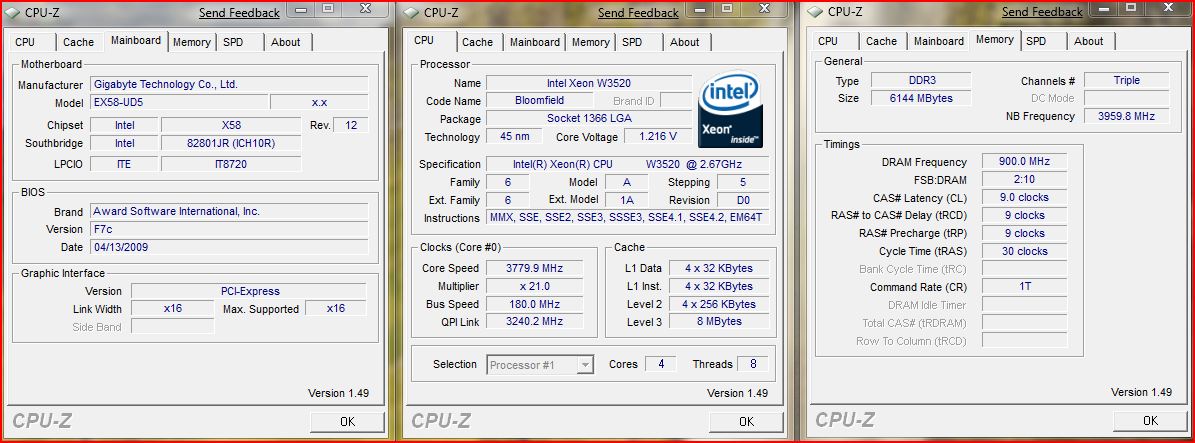Minimize the right Memory CPU-Z window
The image size is (1195, 443).
point(1104,8)
